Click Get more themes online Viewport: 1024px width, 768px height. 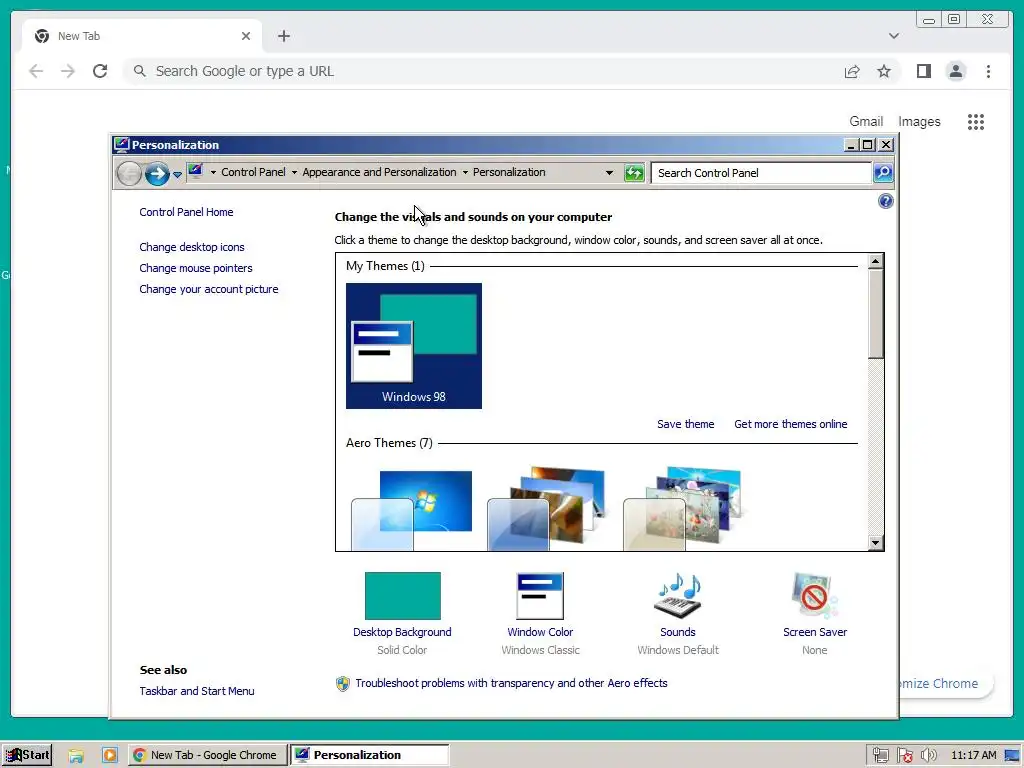click(790, 424)
